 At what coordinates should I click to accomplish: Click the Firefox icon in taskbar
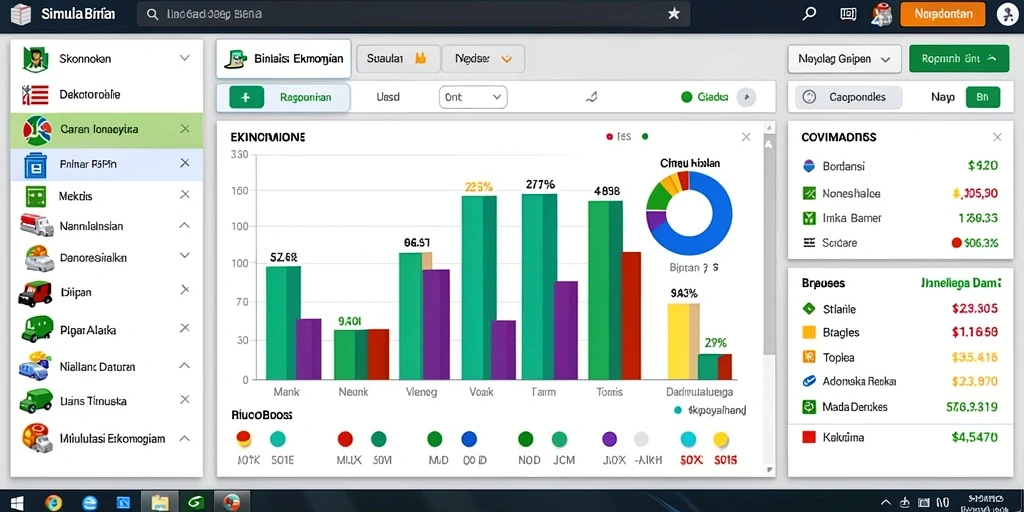pyautogui.click(x=54, y=502)
